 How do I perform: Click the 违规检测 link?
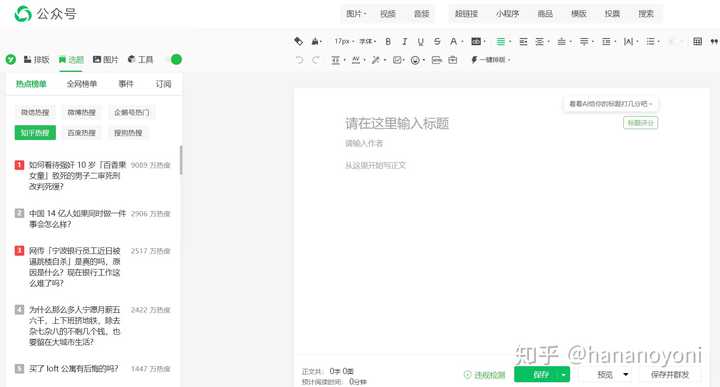click(x=484, y=375)
